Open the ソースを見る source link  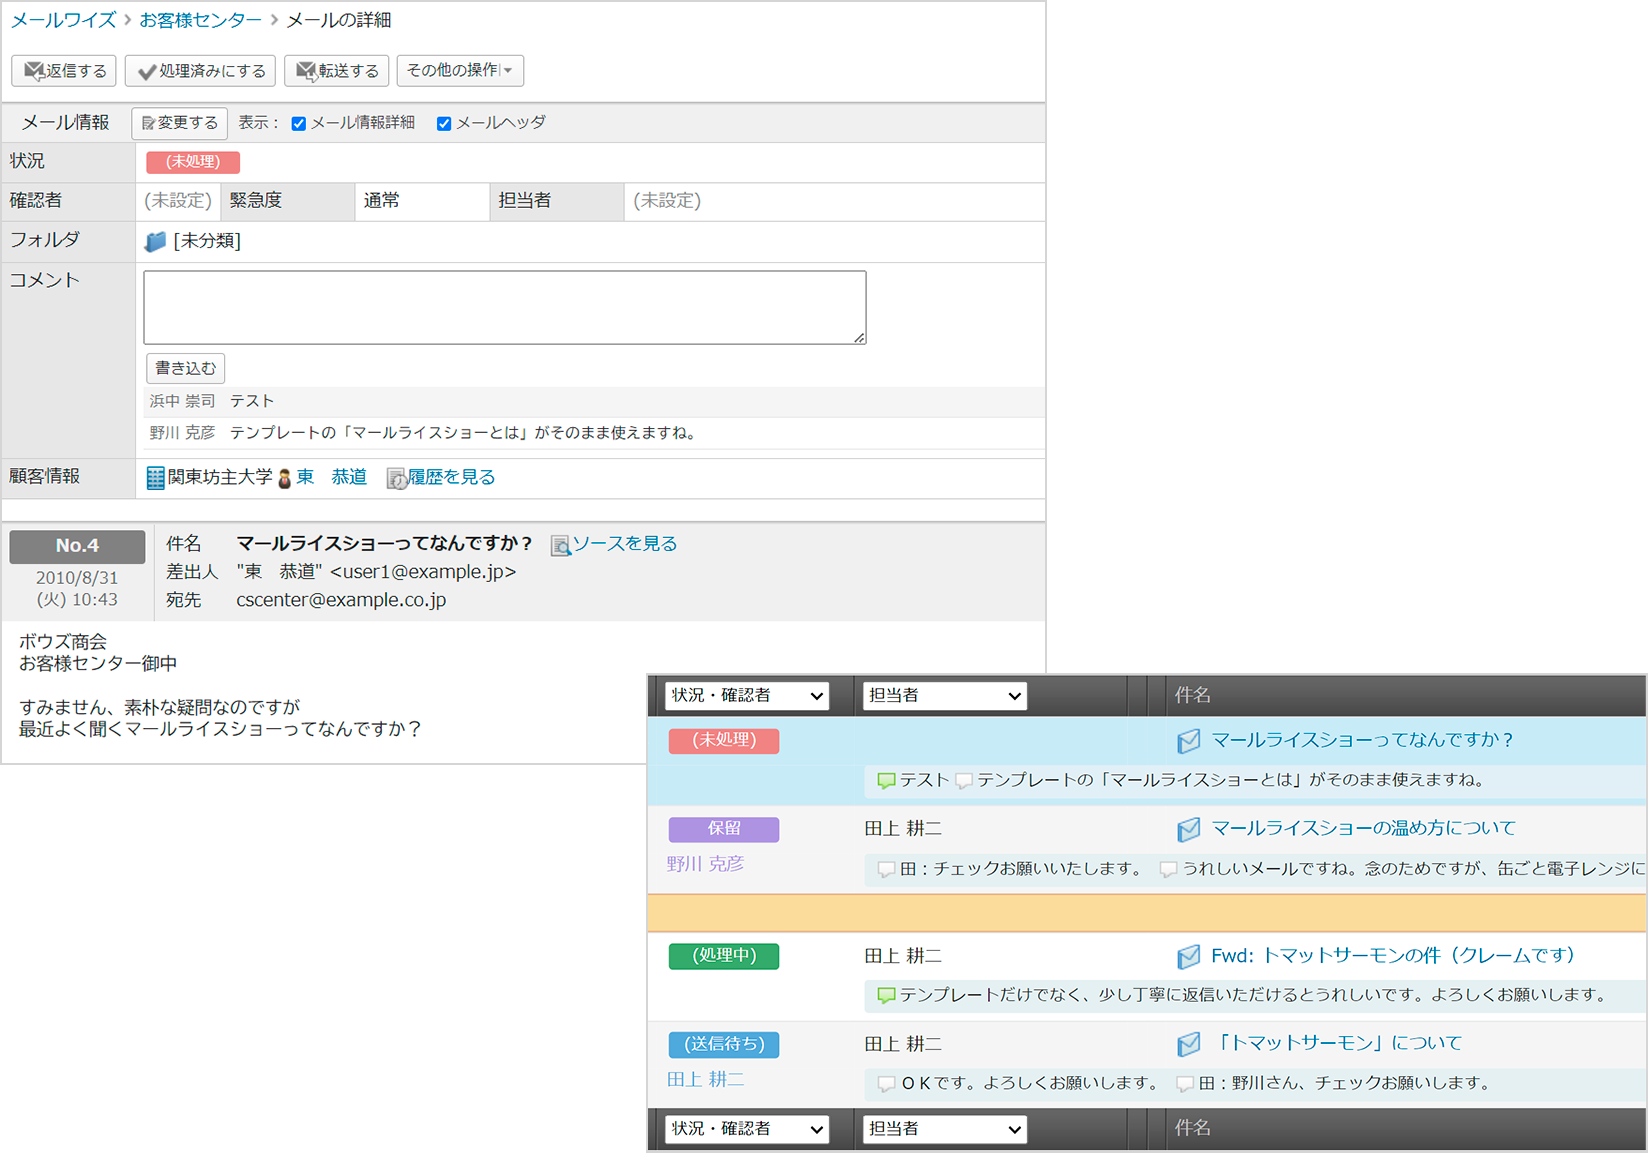click(625, 544)
